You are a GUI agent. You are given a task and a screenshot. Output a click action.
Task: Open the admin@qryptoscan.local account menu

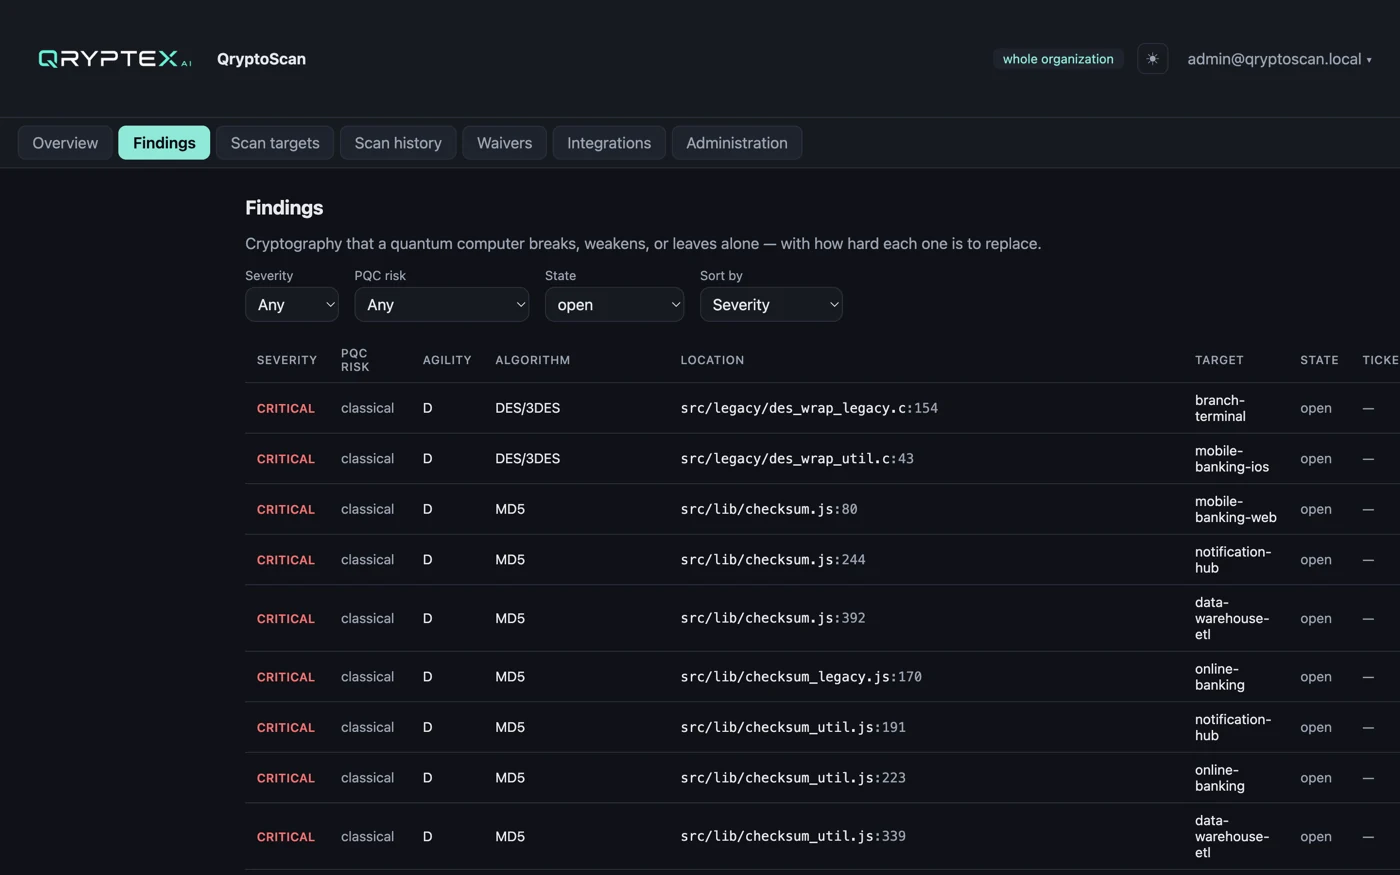[x=1279, y=59]
